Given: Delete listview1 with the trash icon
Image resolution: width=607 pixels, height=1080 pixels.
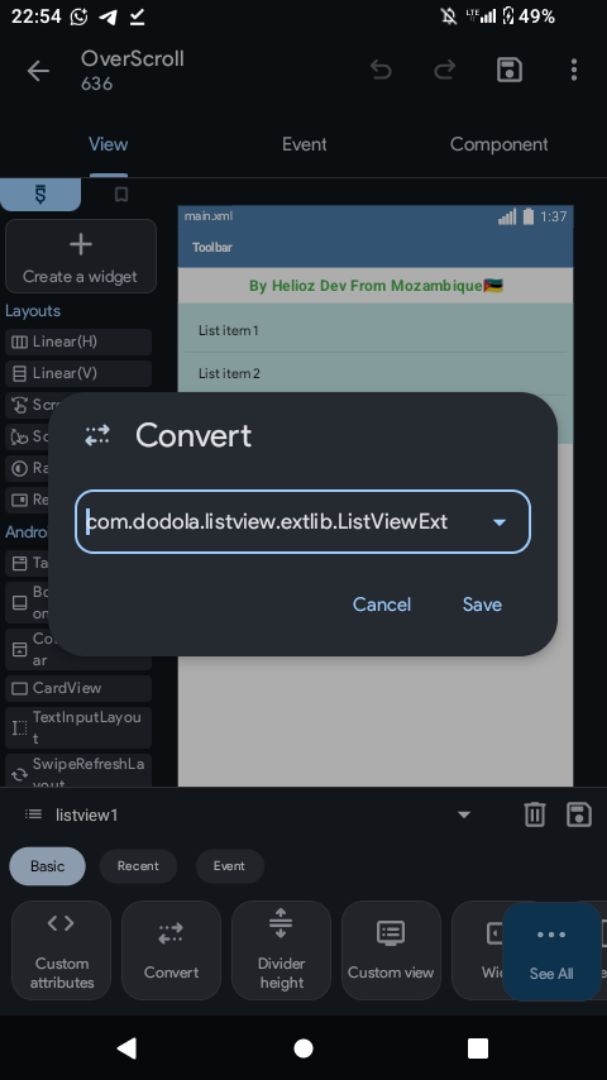Looking at the screenshot, I should click(535, 814).
